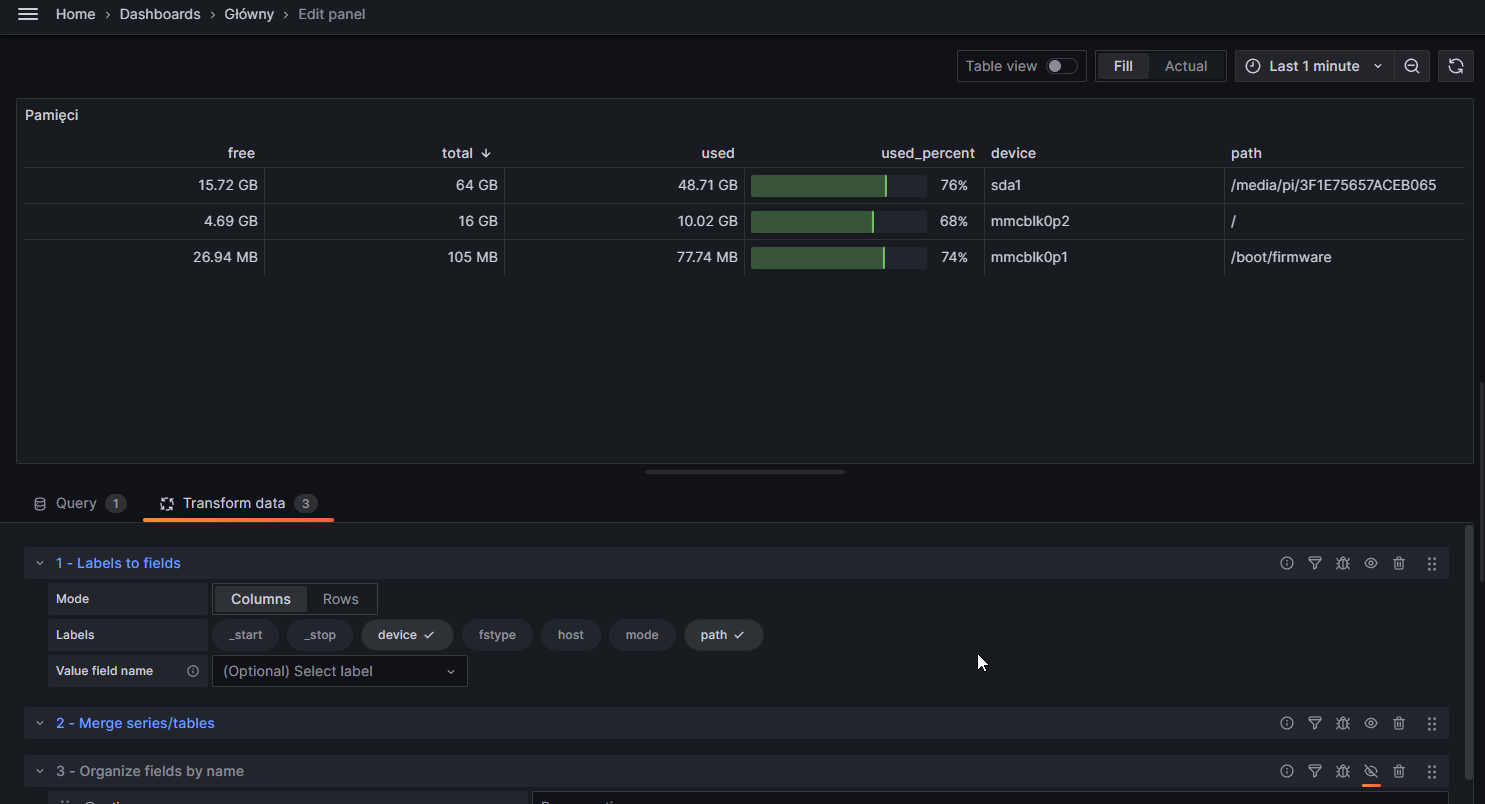Toggle the Table view switch
The image size is (1485, 804).
[x=1062, y=66]
